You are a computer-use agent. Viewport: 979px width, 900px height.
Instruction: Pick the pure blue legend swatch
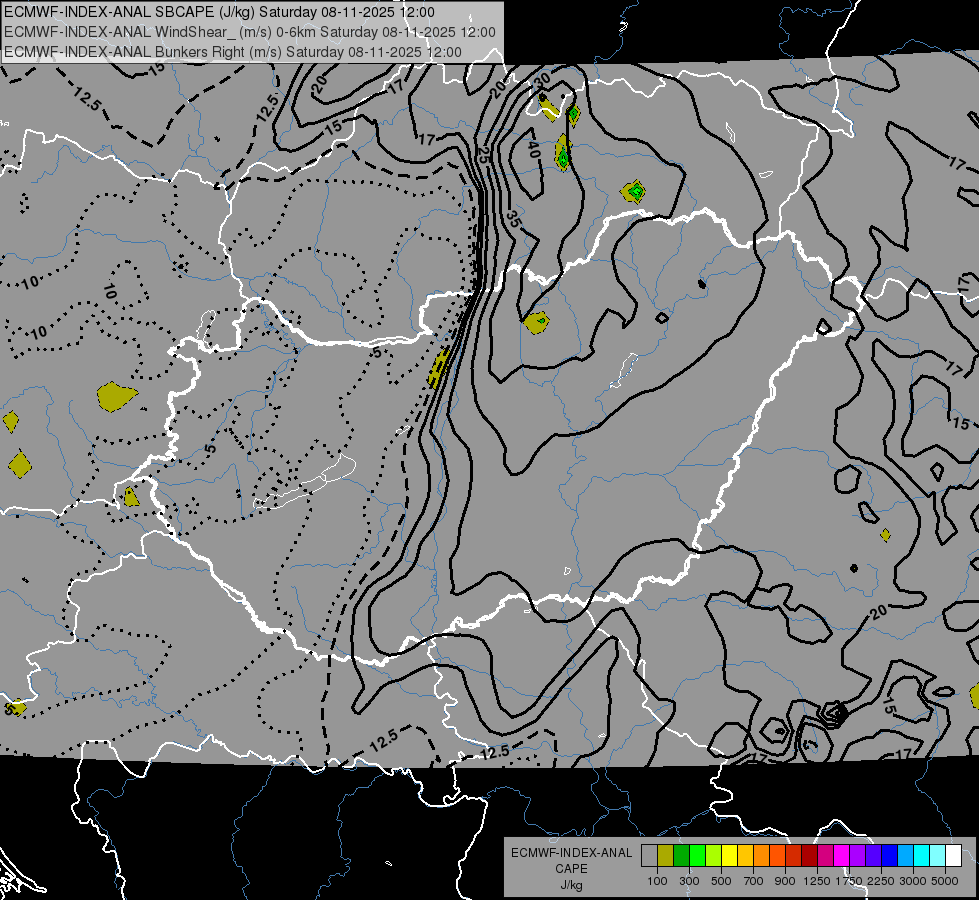point(890,856)
